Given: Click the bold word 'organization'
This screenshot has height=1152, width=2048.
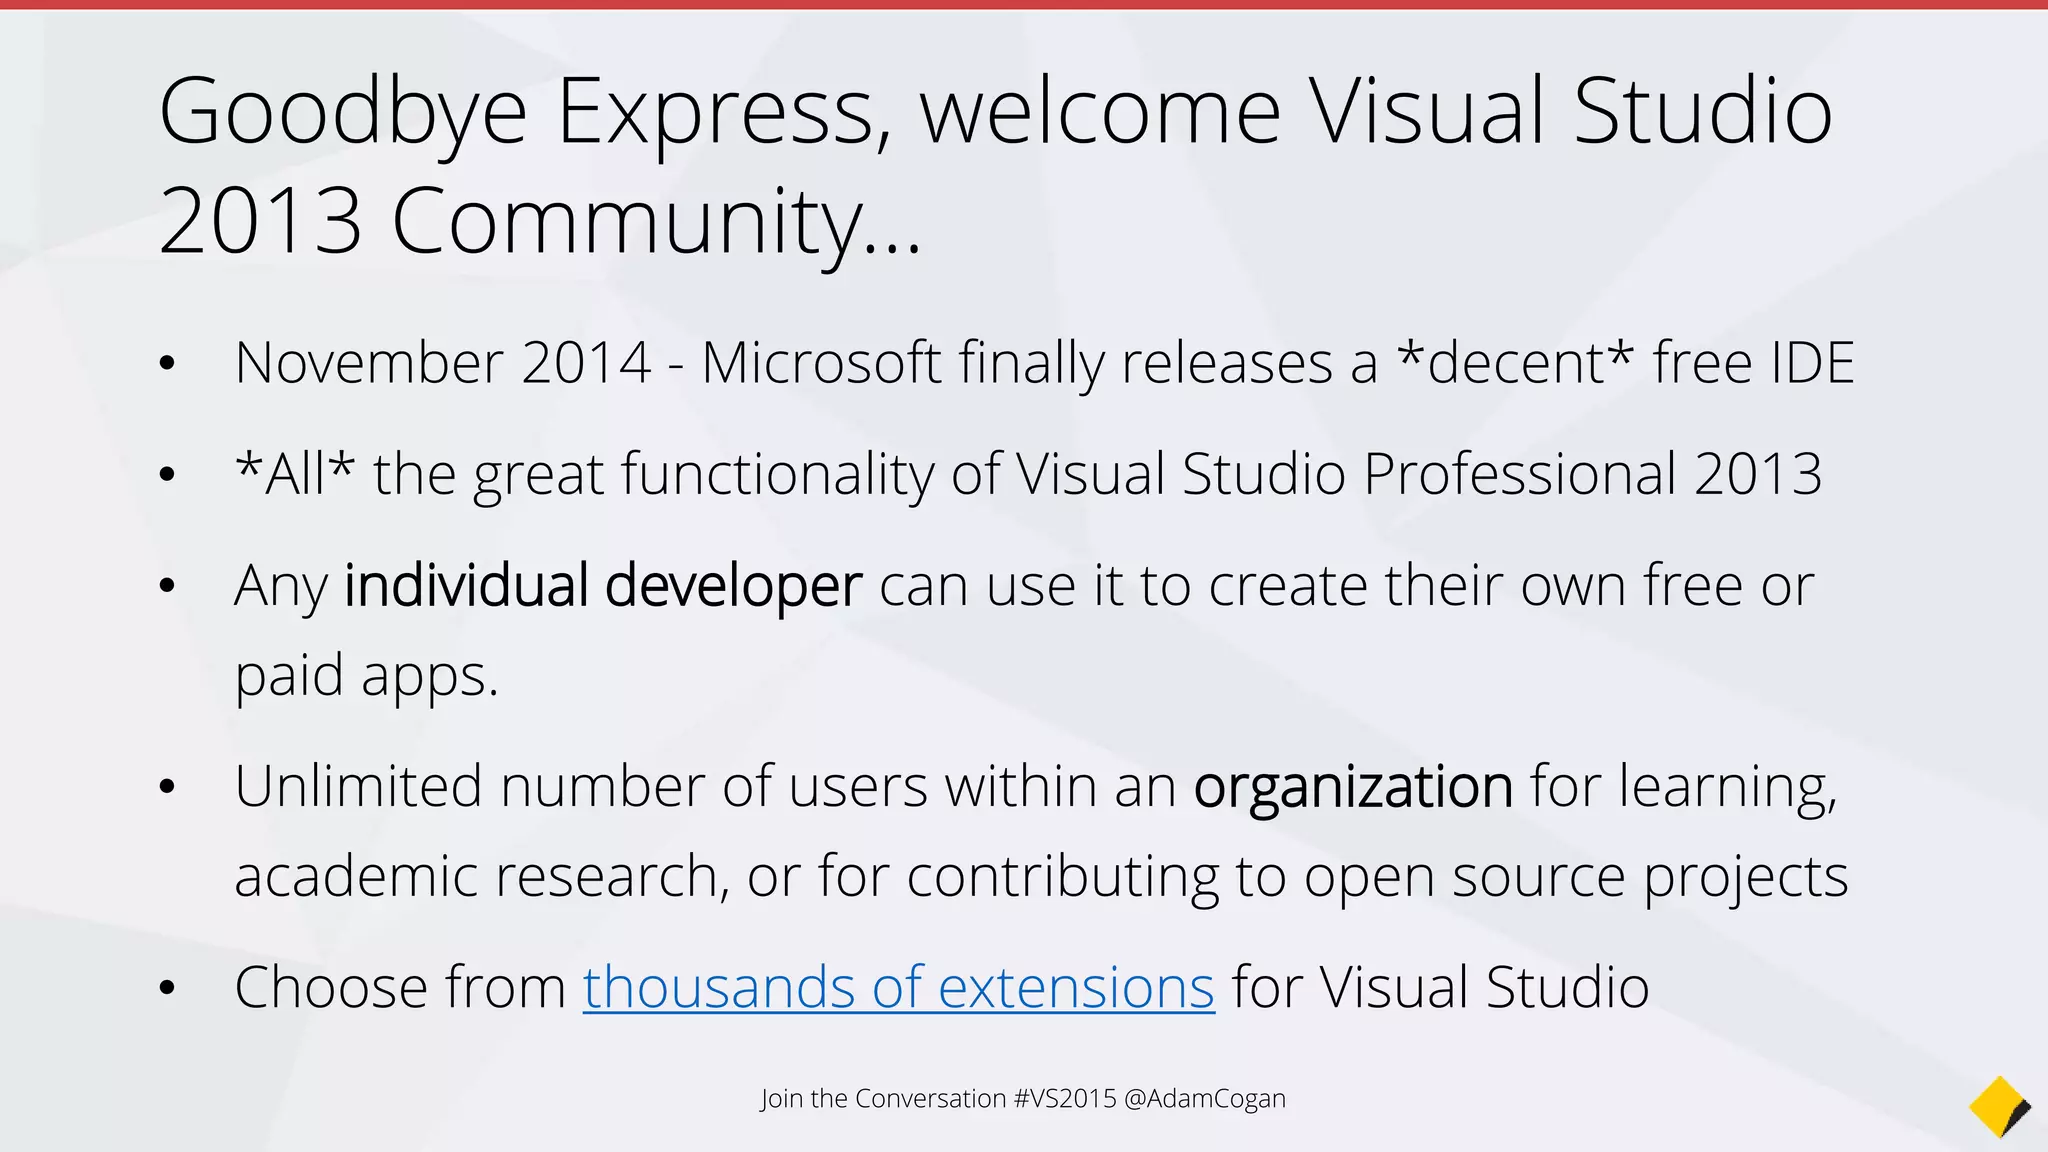Looking at the screenshot, I should 1353,787.
